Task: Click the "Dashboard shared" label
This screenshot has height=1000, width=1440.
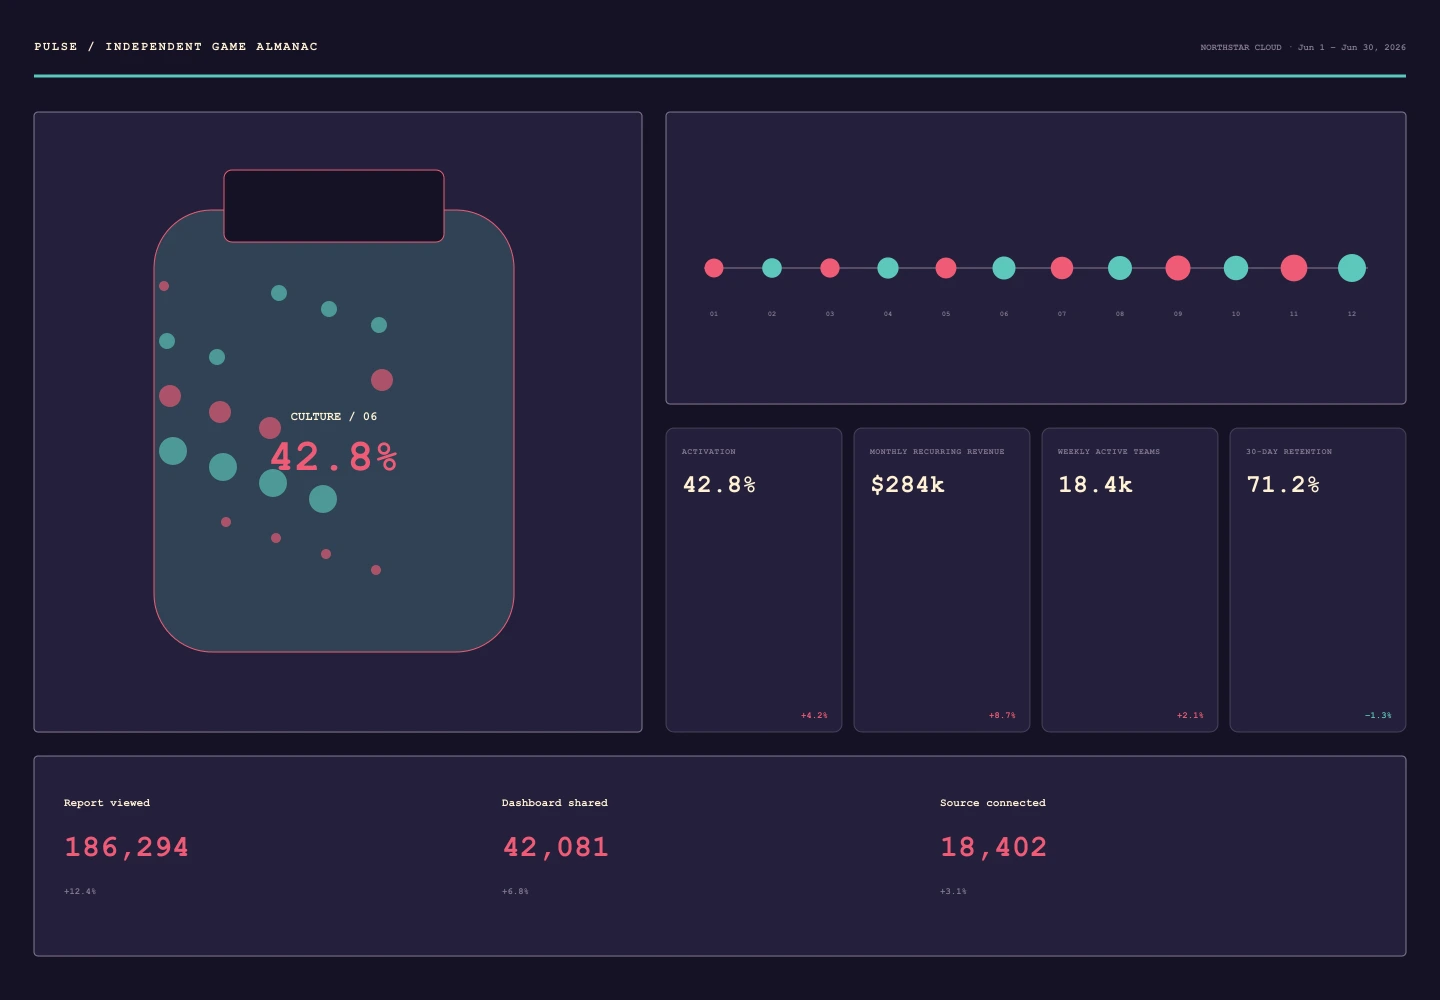Action: [x=555, y=803]
